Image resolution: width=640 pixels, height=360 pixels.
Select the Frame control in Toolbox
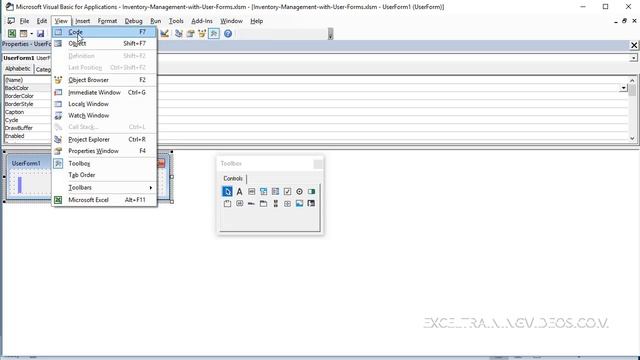(x=227, y=203)
